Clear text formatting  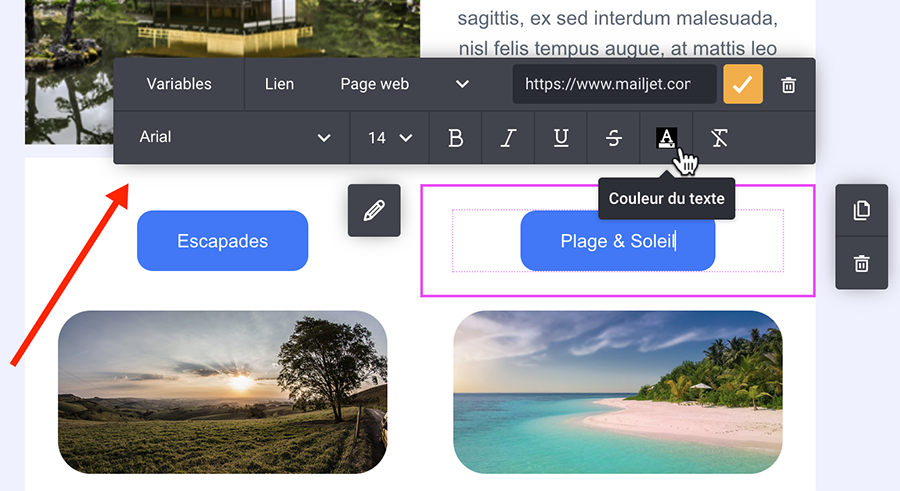coord(719,138)
